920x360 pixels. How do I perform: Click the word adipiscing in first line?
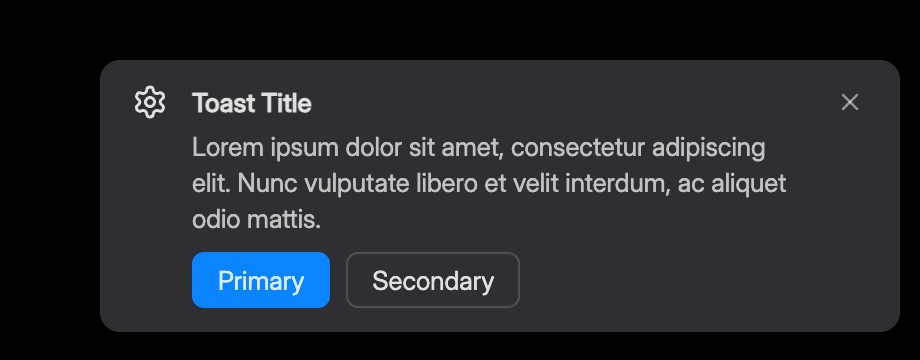point(708,149)
